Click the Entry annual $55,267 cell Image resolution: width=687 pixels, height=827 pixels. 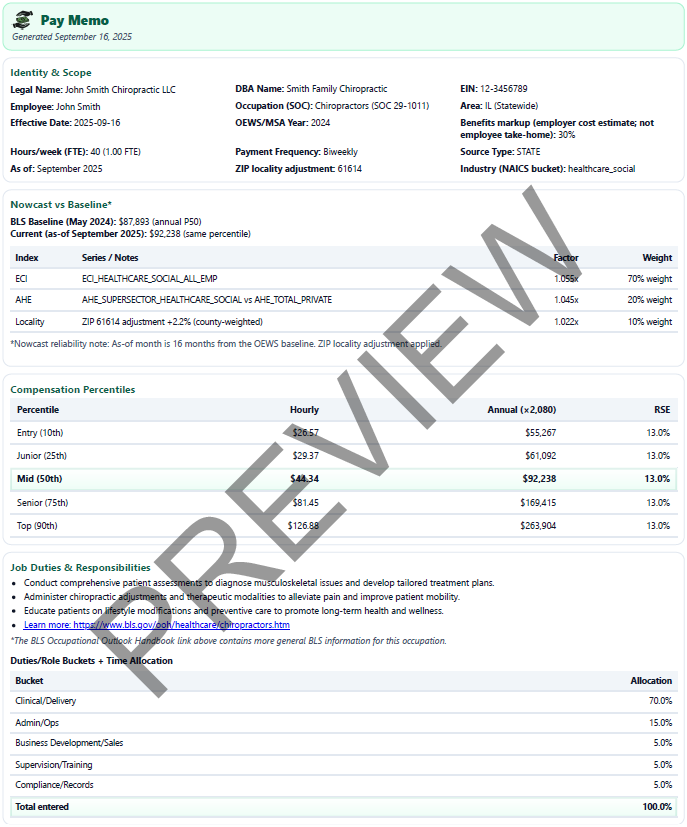[x=540, y=433]
